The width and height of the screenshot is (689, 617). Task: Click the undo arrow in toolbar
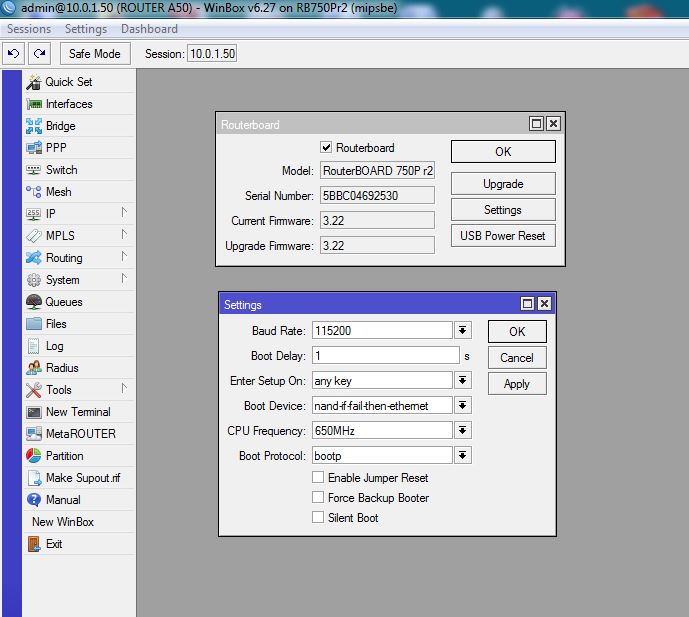[13, 54]
